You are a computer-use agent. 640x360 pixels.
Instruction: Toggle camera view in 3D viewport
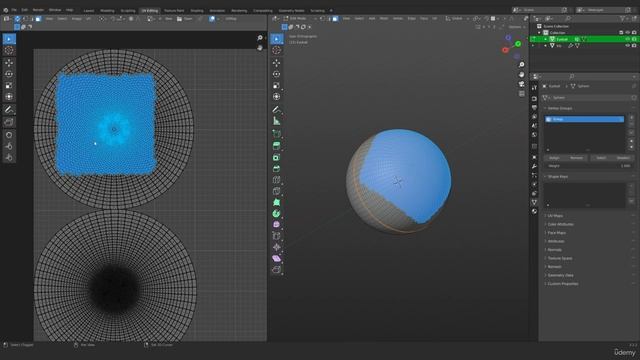522,84
